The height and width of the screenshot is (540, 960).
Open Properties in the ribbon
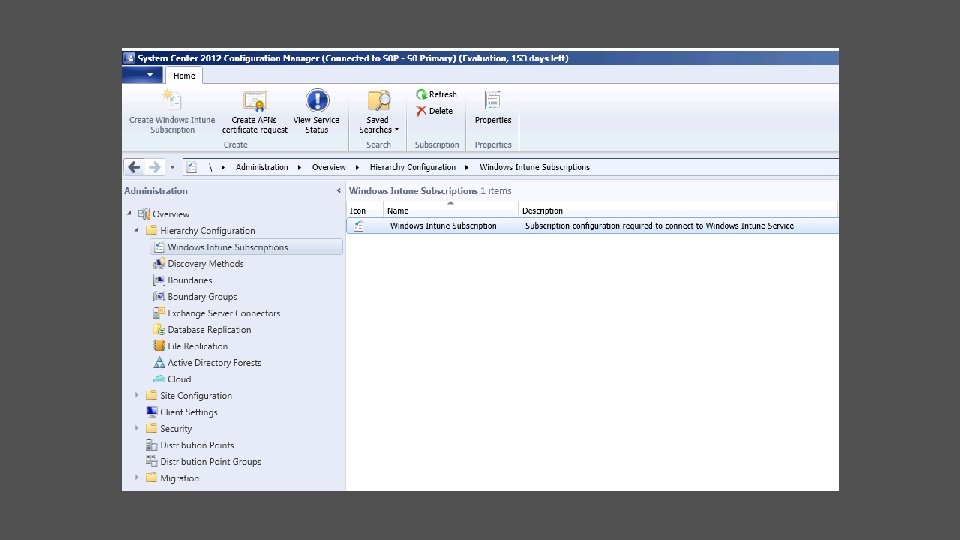[493, 108]
